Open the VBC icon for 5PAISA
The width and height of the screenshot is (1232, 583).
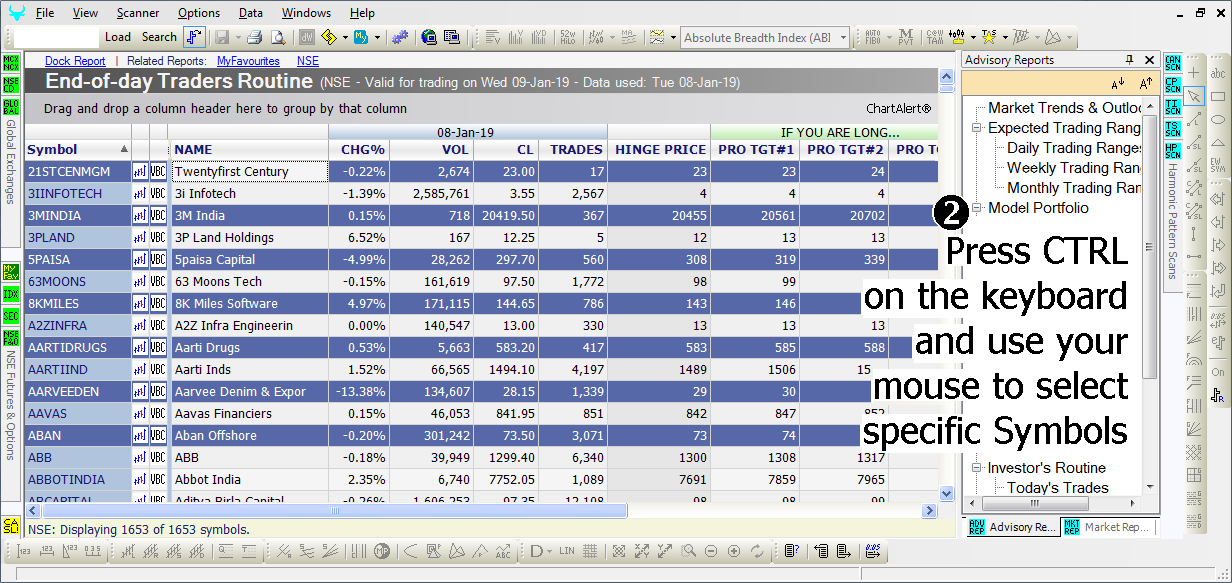(x=158, y=260)
